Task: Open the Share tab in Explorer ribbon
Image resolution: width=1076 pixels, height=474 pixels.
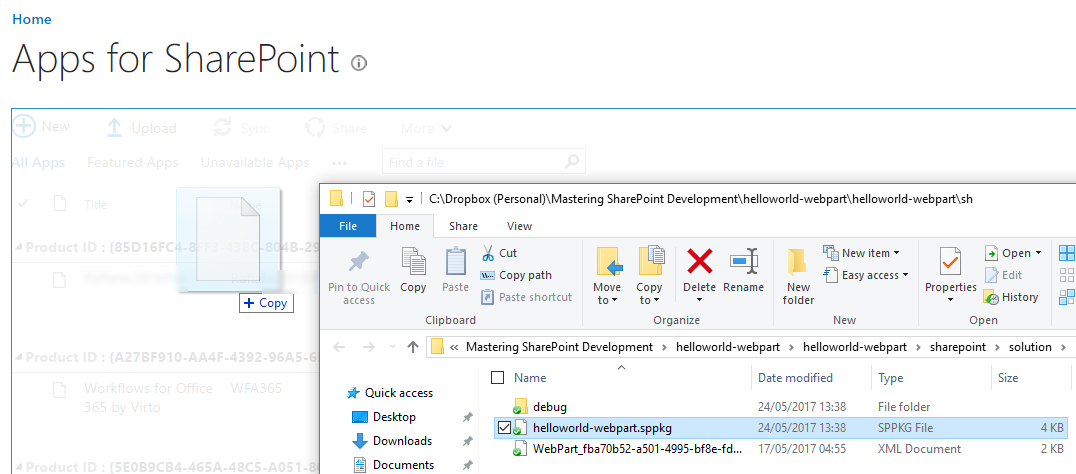Action: (x=463, y=225)
